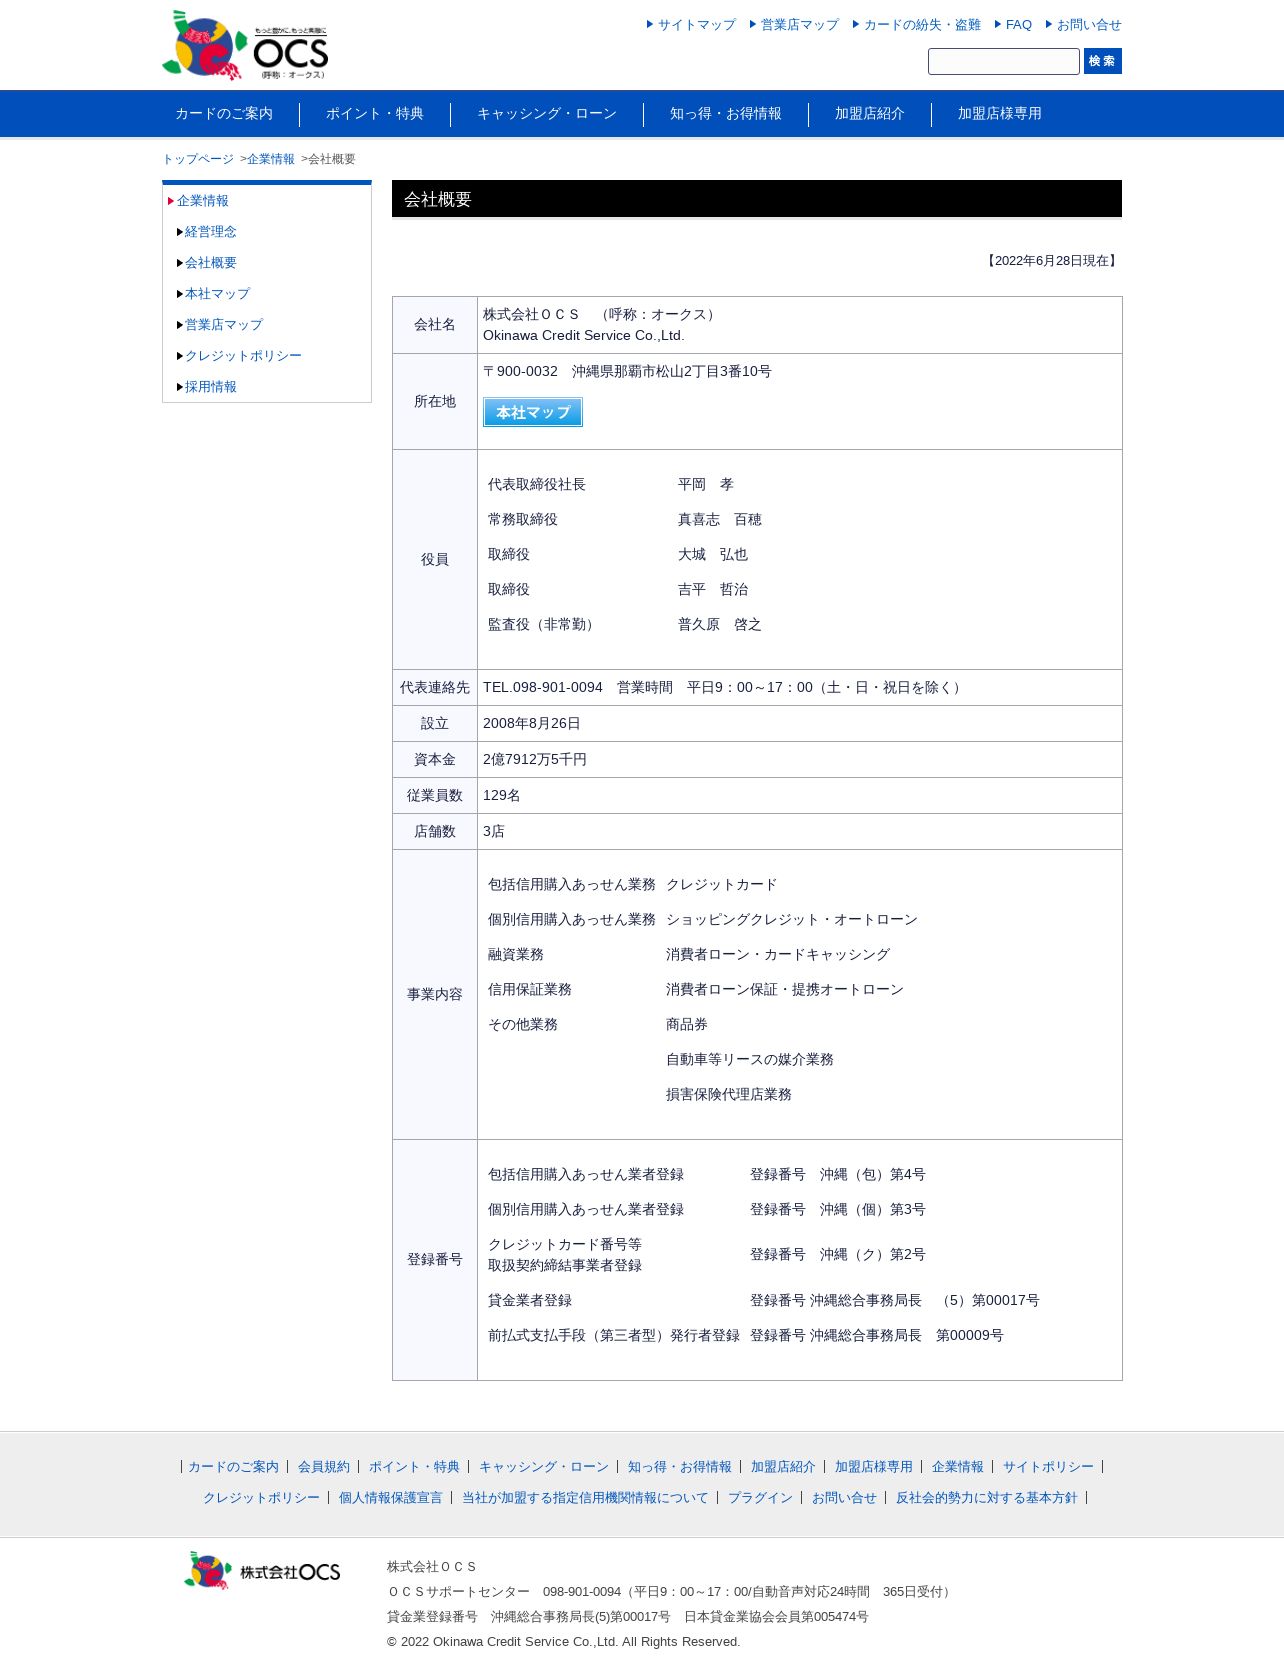Image resolution: width=1284 pixels, height=1659 pixels.
Task: Open the FAQ link in the header
Action: [1019, 25]
